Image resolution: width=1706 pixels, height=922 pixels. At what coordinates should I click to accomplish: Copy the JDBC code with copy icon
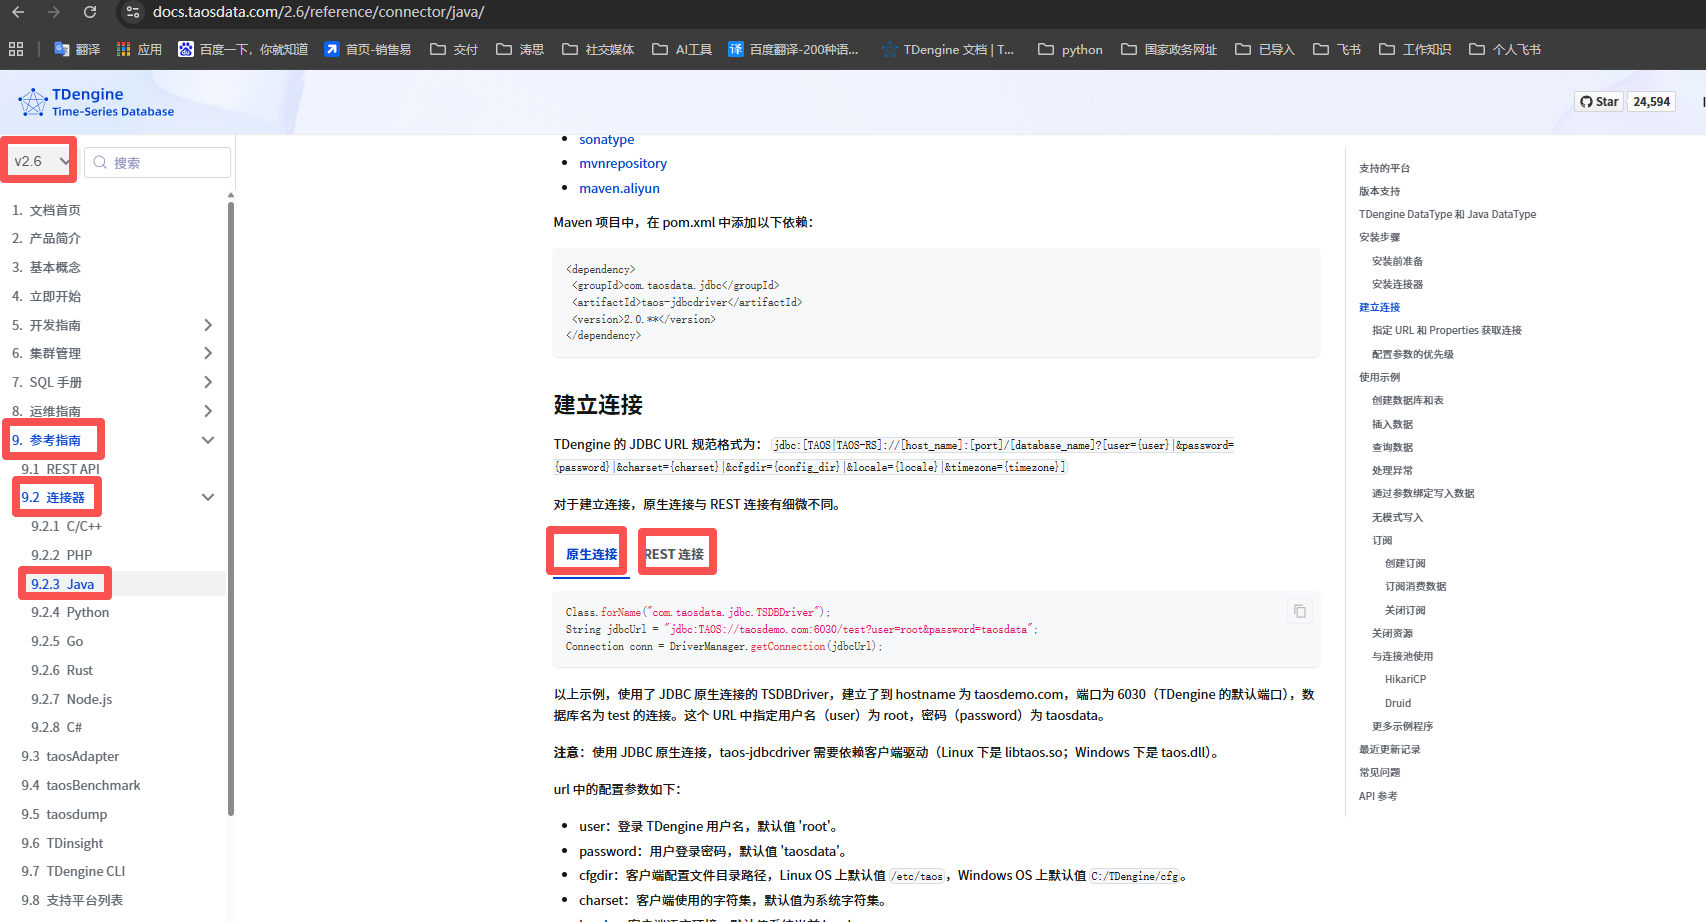(x=1299, y=611)
